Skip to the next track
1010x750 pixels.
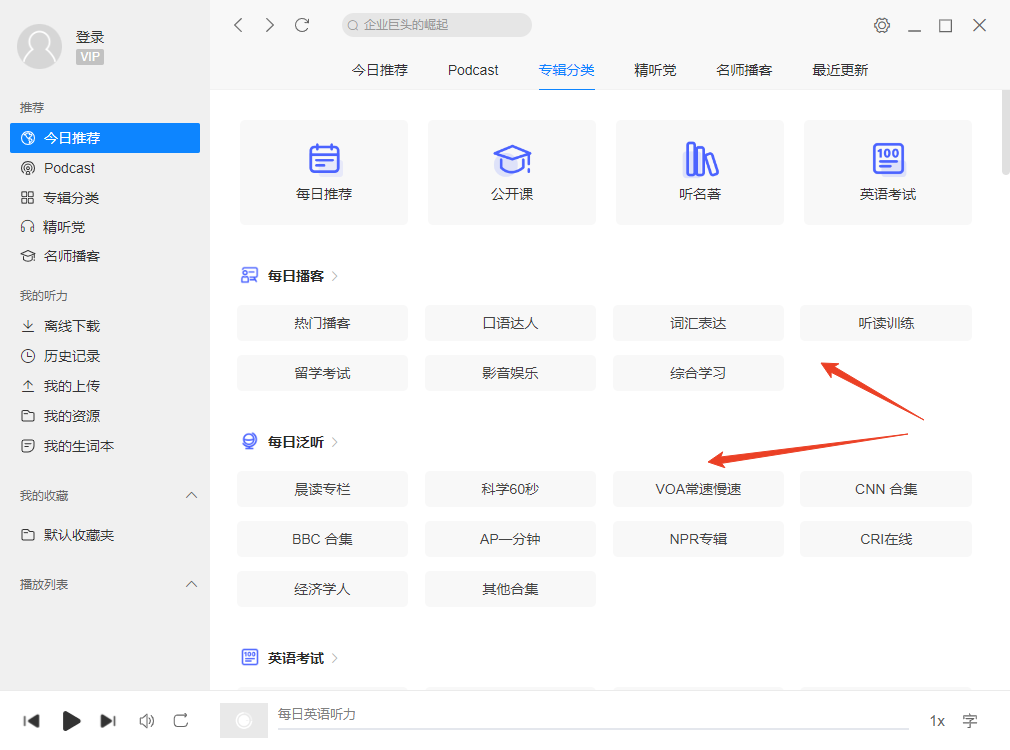(108, 720)
